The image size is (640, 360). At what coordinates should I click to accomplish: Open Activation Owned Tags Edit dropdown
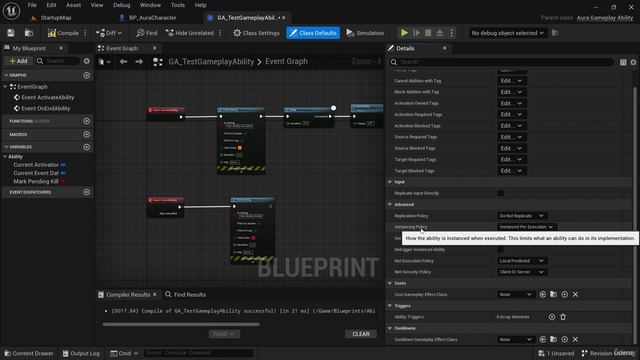click(511, 103)
